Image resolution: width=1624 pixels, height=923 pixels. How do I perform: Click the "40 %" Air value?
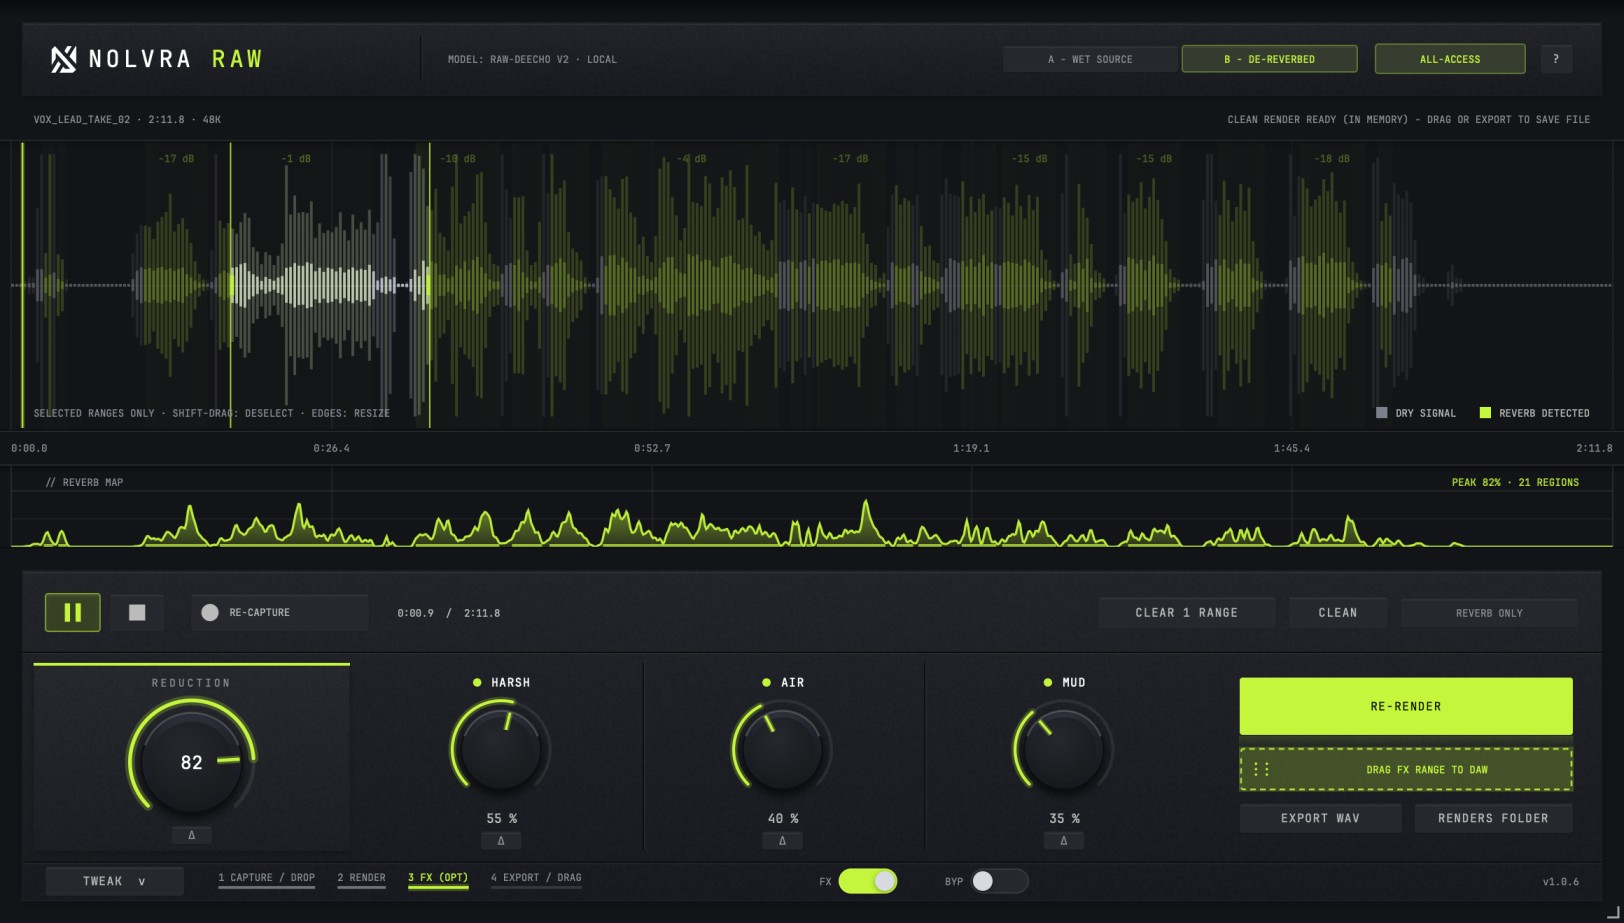coord(783,818)
